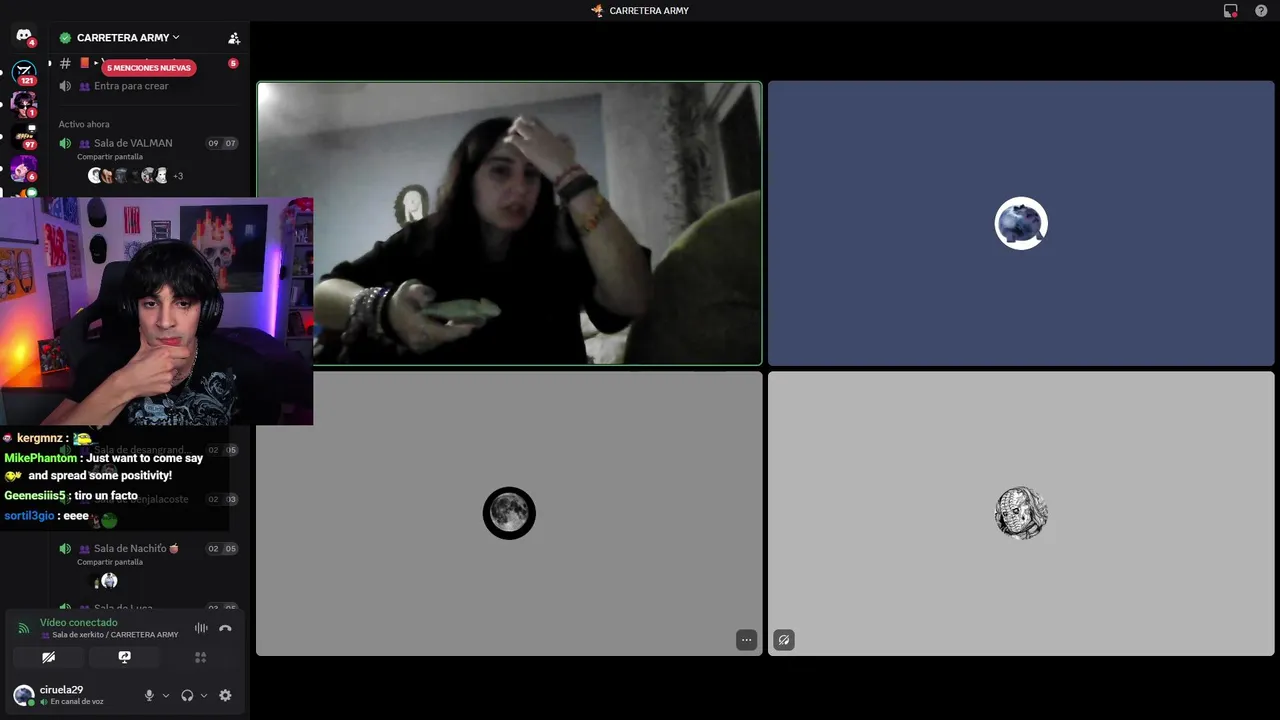This screenshot has height=720, width=1280.
Task: Click the blue avatar participant tile
Action: pyautogui.click(x=1021, y=224)
